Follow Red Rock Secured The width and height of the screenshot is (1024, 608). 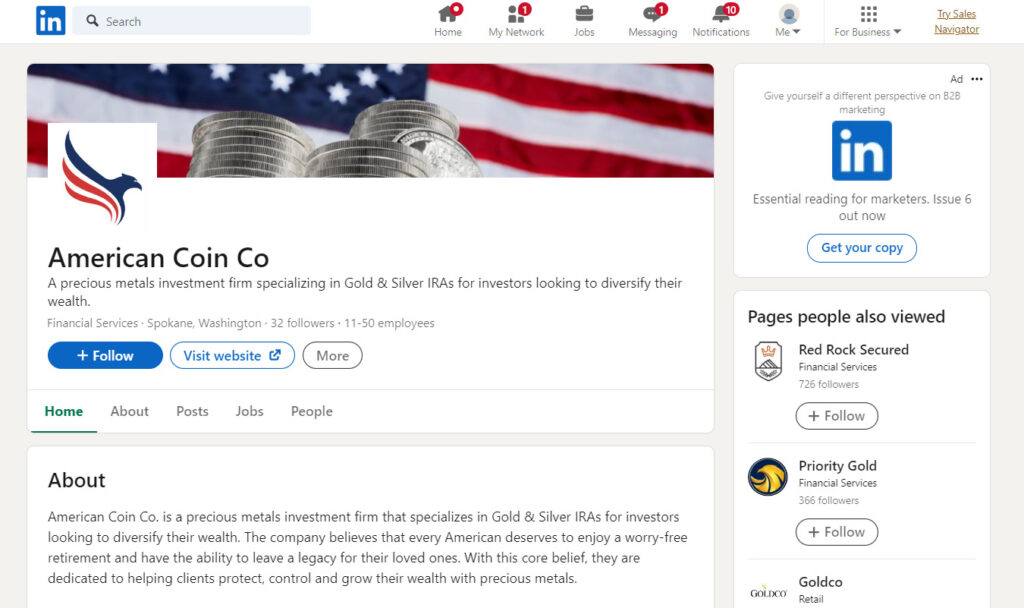pyautogui.click(x=837, y=416)
